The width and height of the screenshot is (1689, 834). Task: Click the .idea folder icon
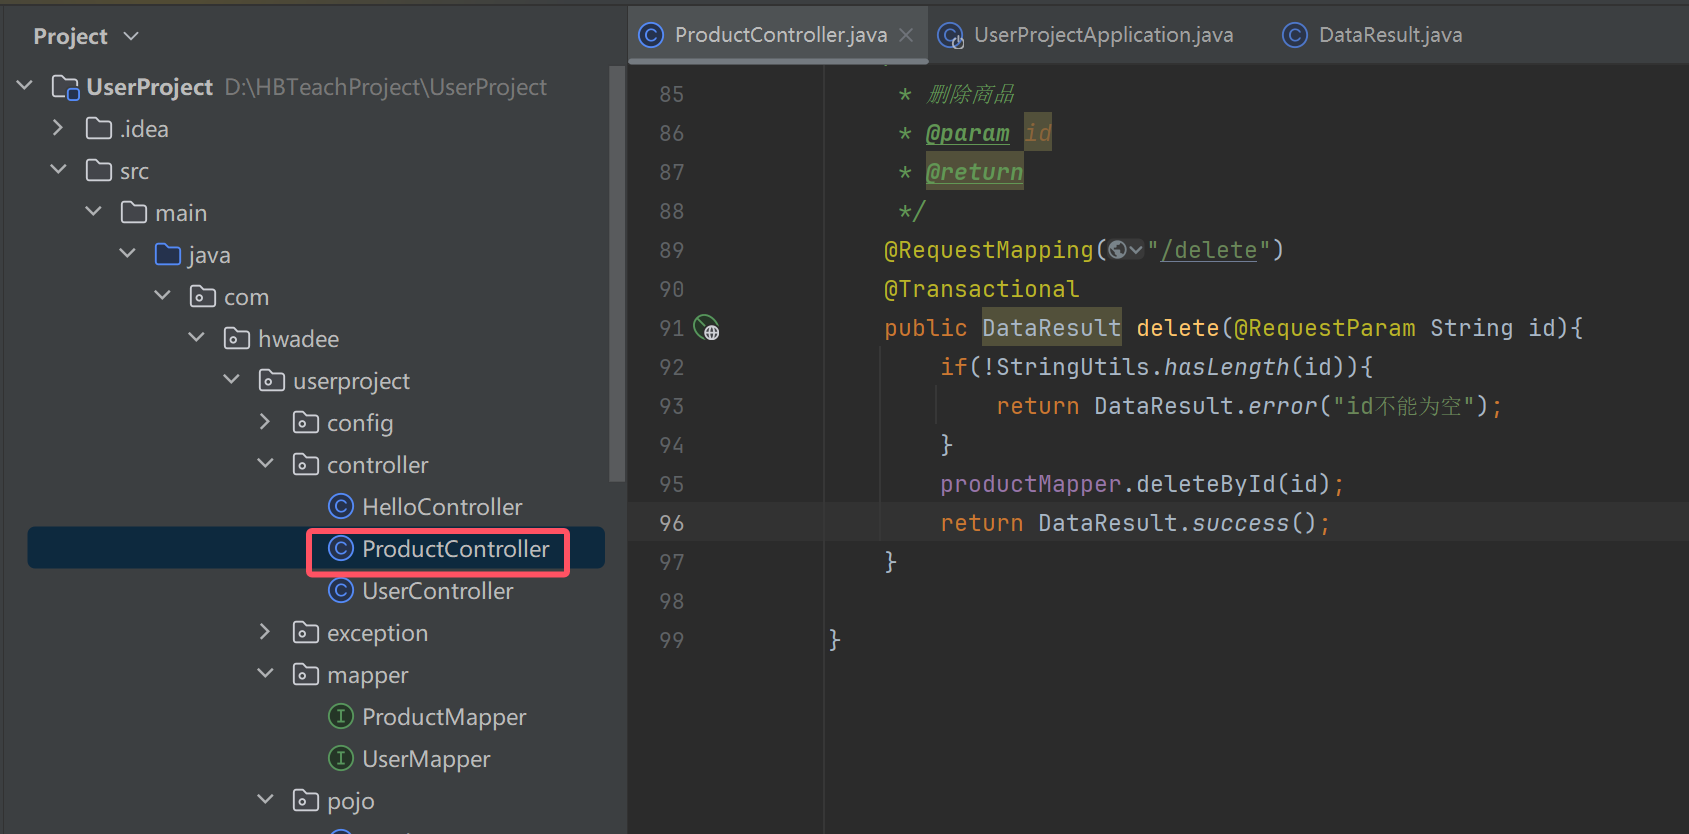point(99,128)
